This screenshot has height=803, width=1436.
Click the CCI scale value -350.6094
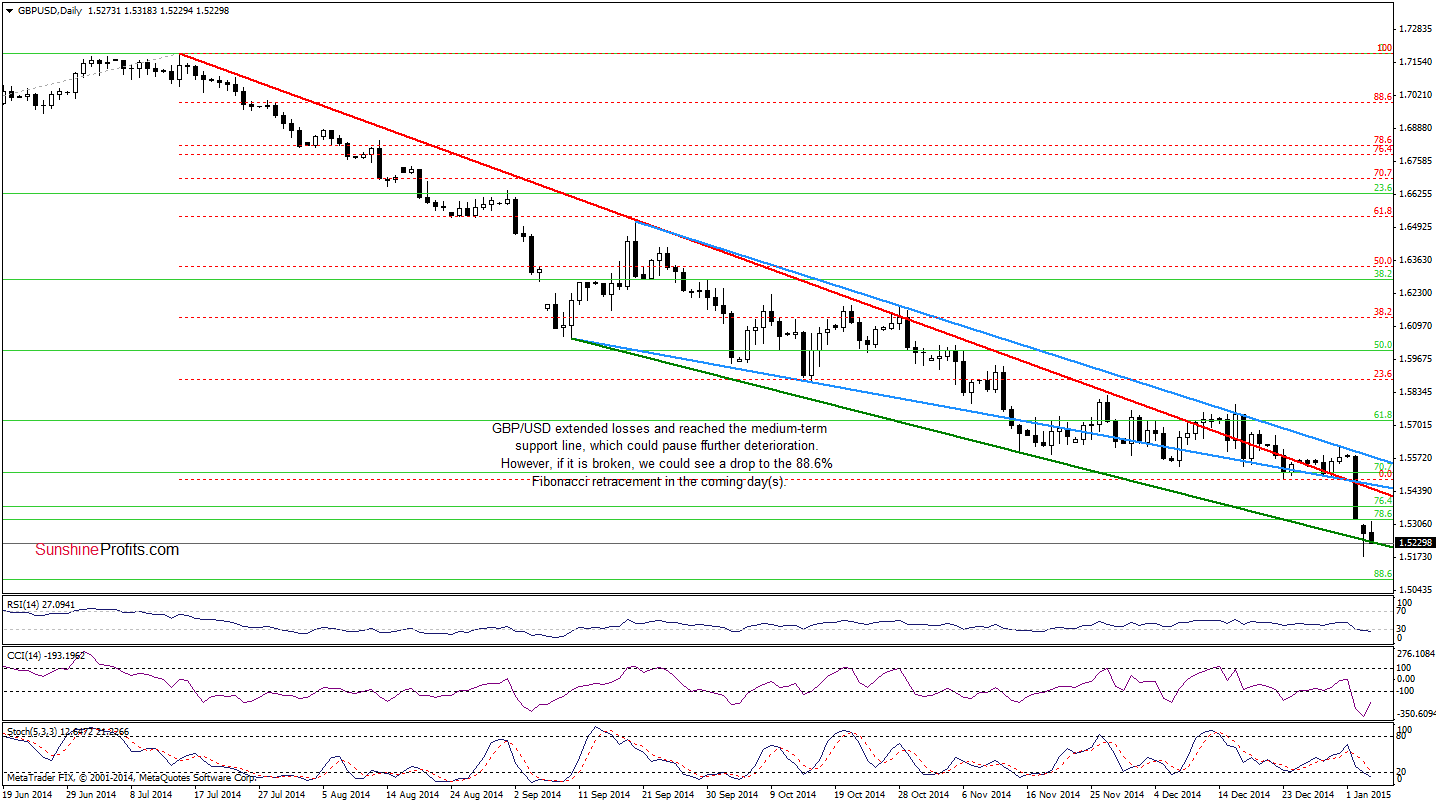[x=1416, y=714]
